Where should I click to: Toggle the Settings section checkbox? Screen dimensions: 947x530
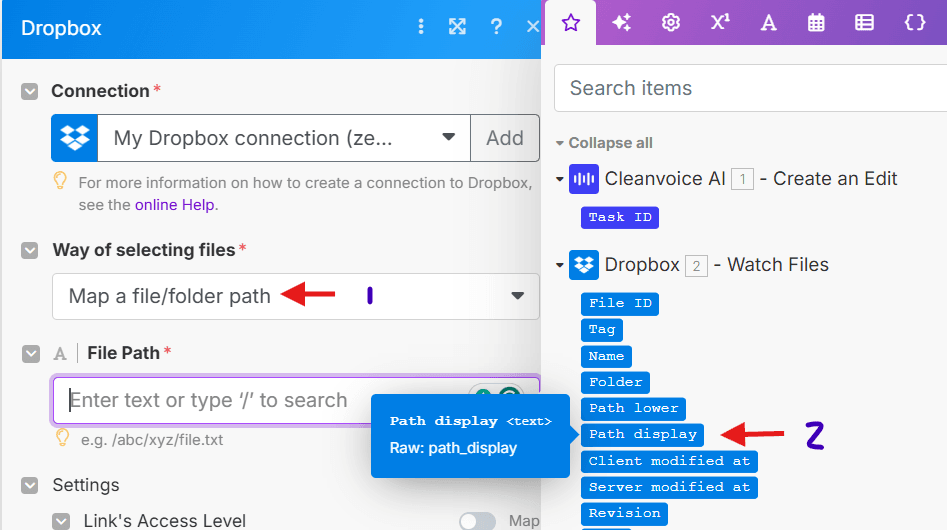(x=30, y=485)
